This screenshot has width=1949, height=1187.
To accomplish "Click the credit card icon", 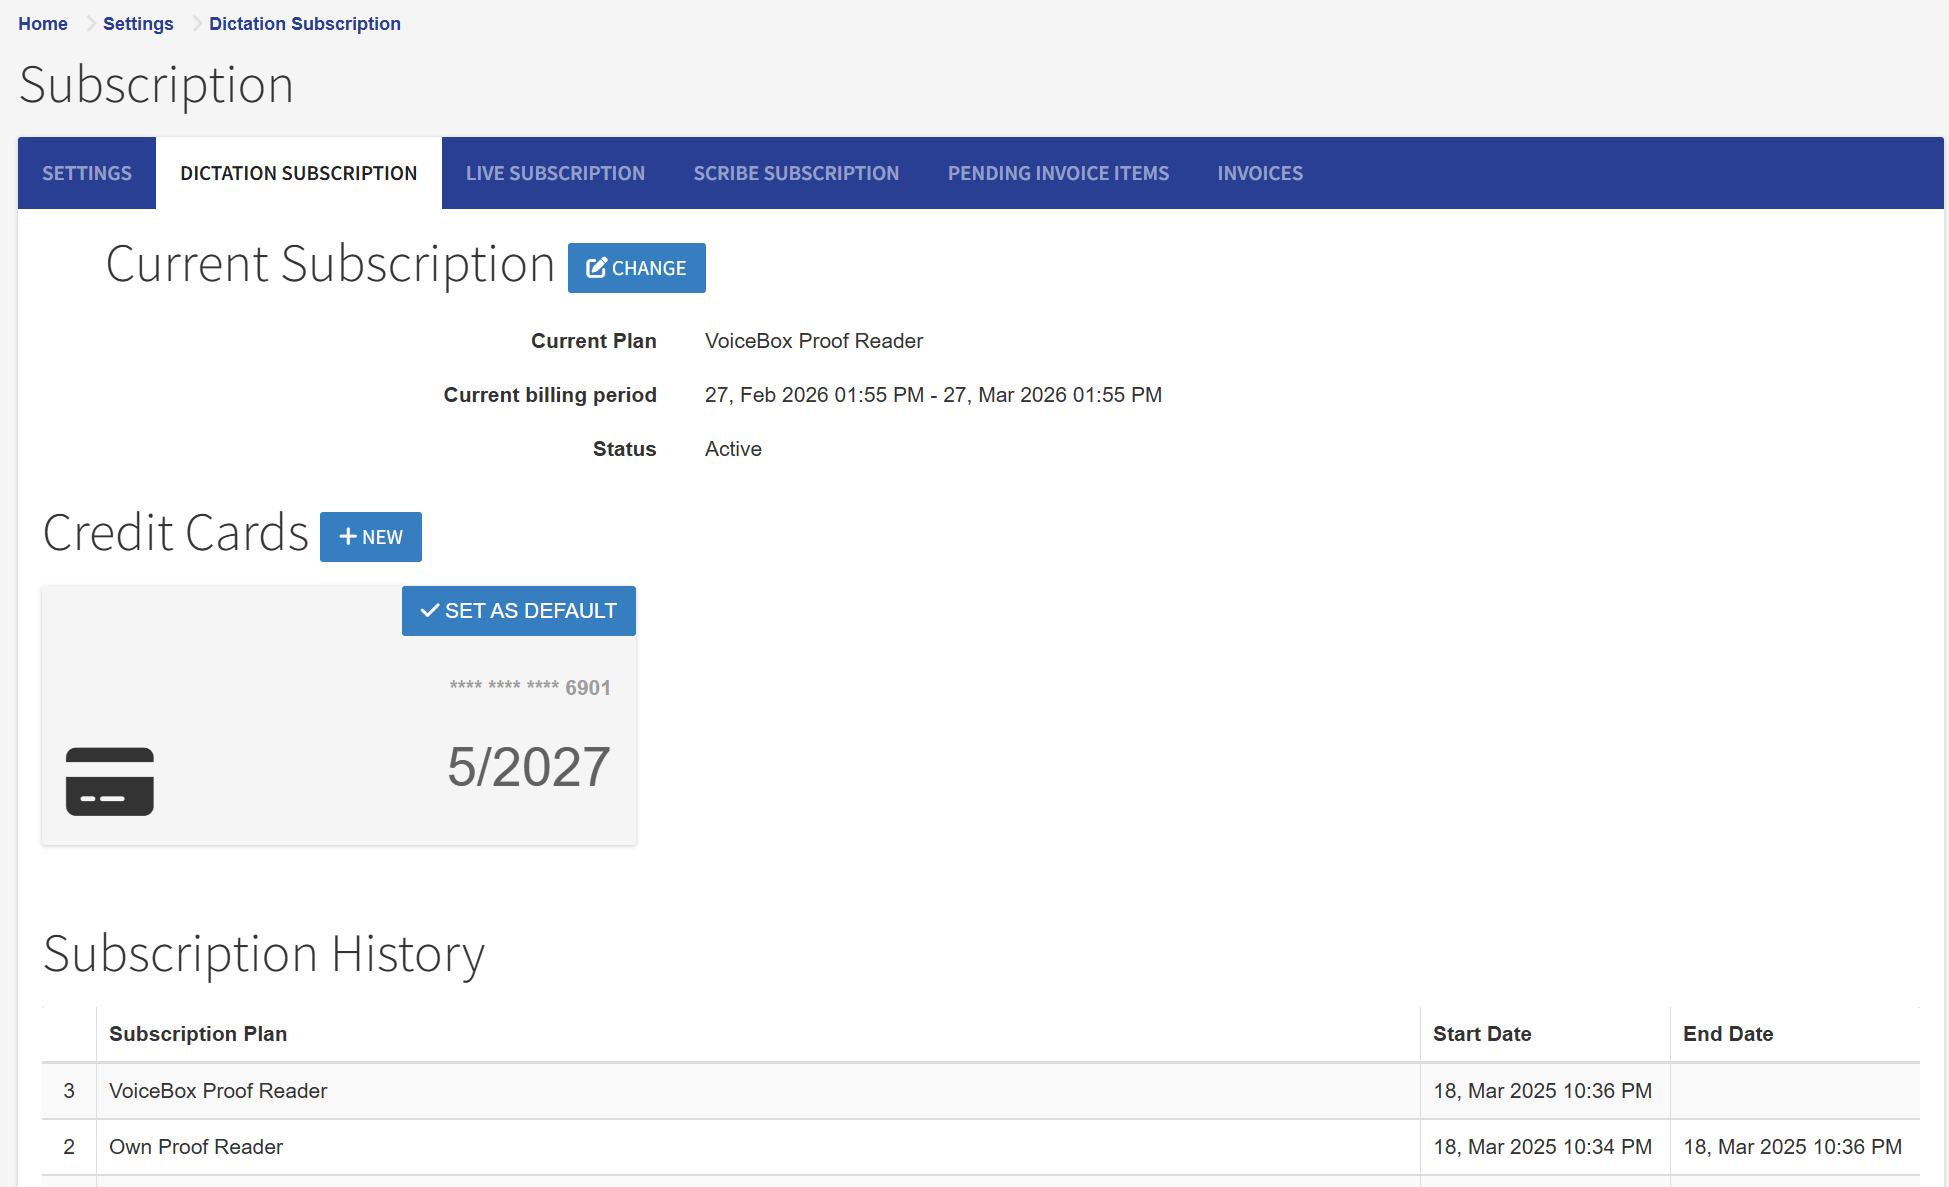I will coord(110,781).
